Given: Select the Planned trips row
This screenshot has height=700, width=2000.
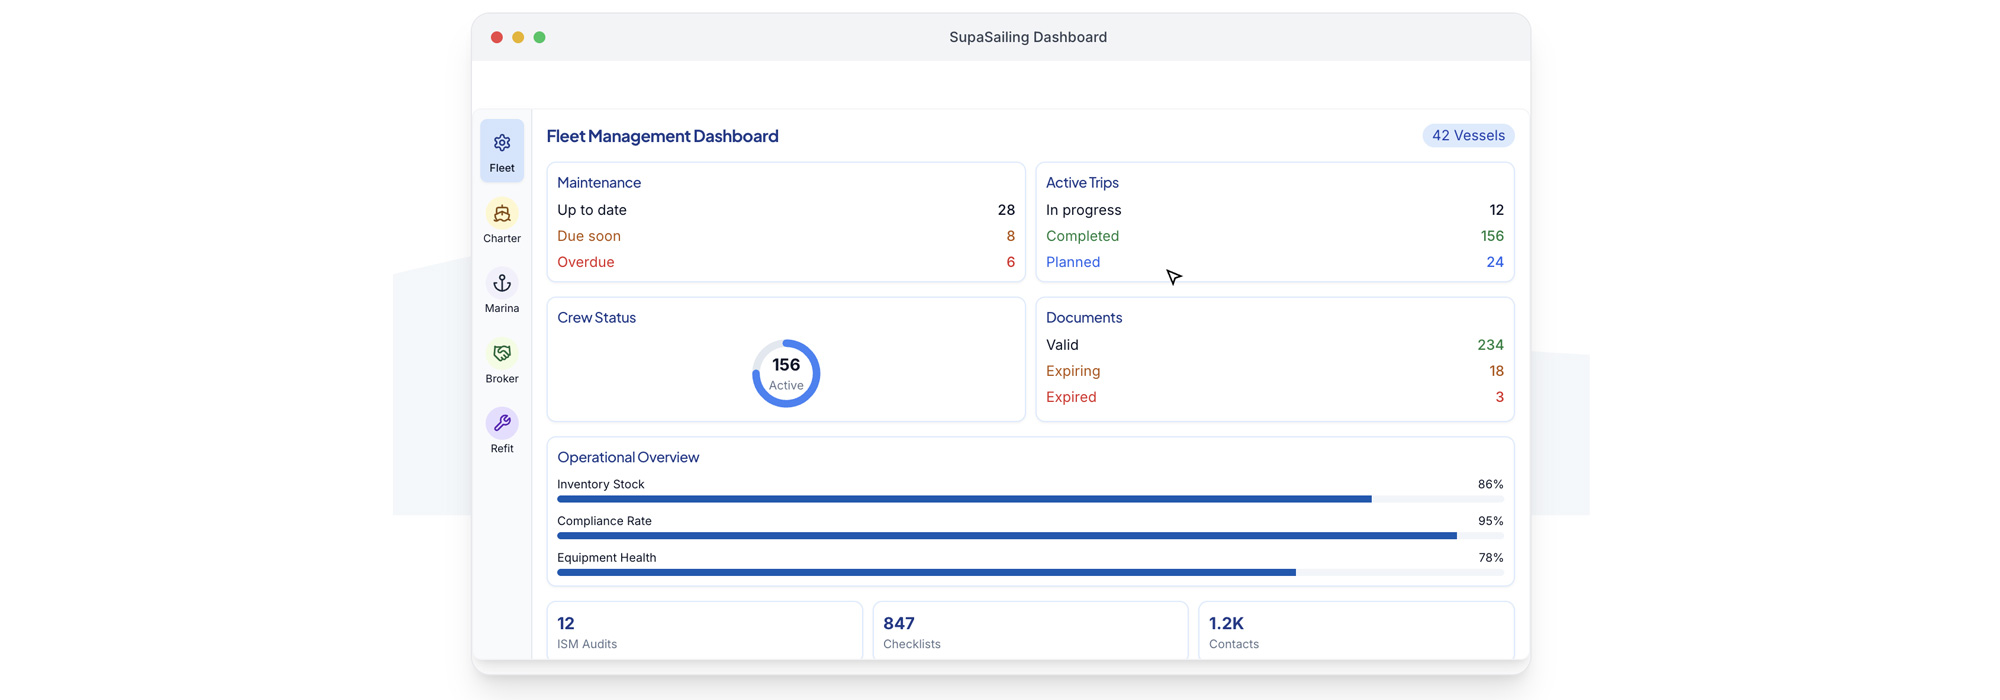Looking at the screenshot, I should (x=1274, y=262).
